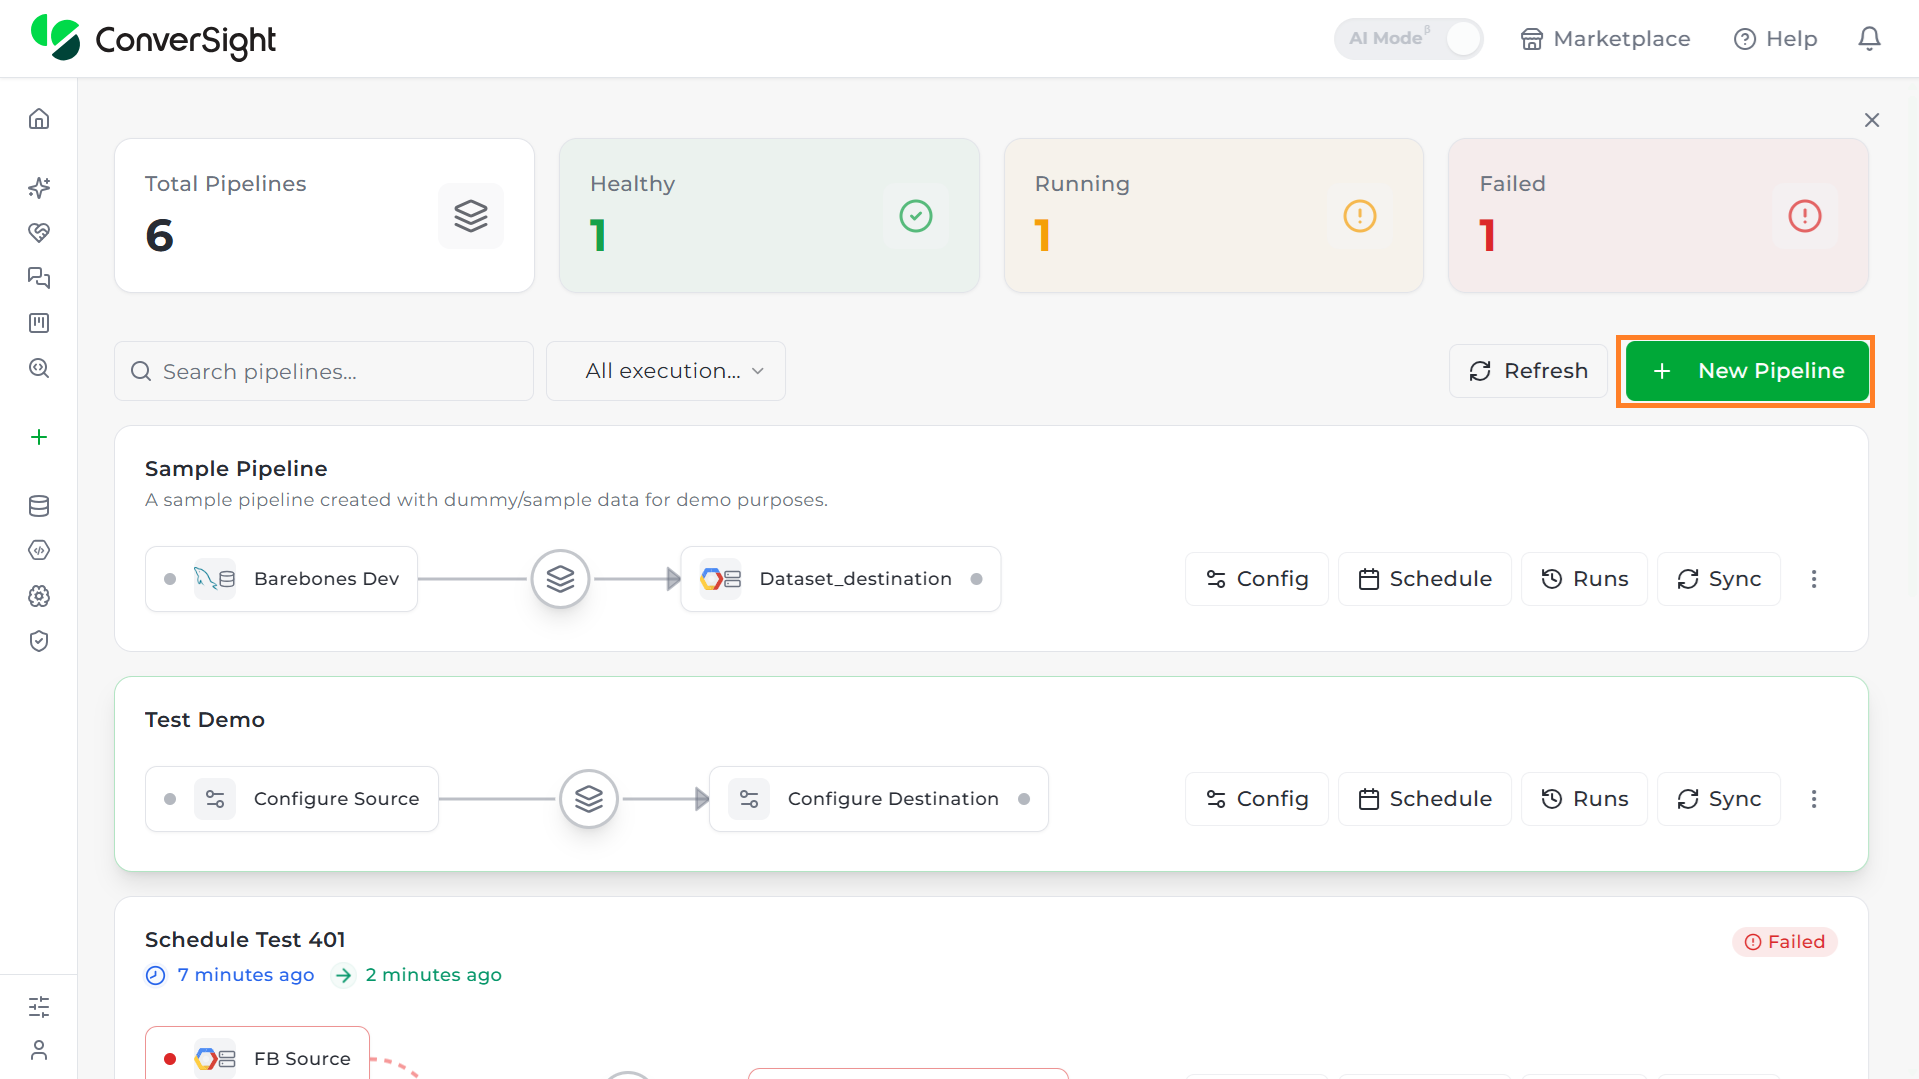Select the Dataset_destination node
Screen dimensions: 1919x1079
point(841,579)
